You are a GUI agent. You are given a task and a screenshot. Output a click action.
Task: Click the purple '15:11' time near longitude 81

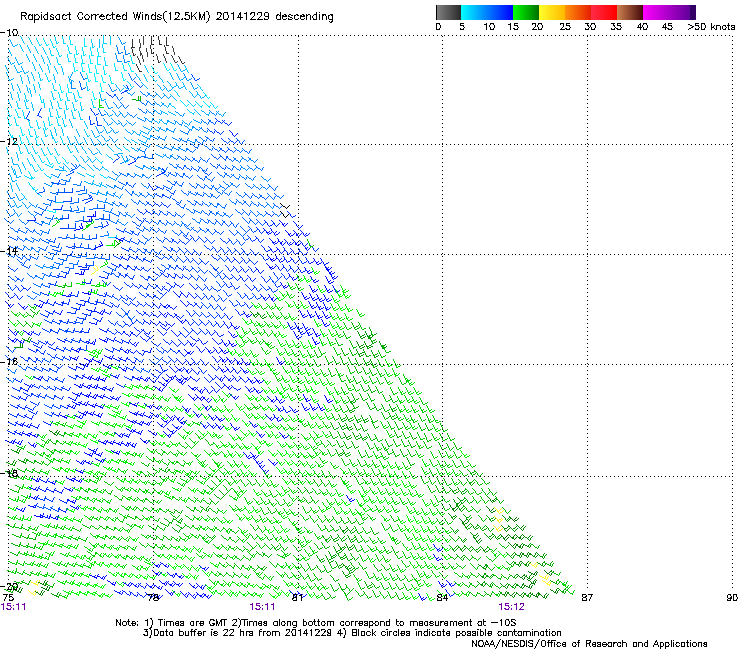click(262, 607)
